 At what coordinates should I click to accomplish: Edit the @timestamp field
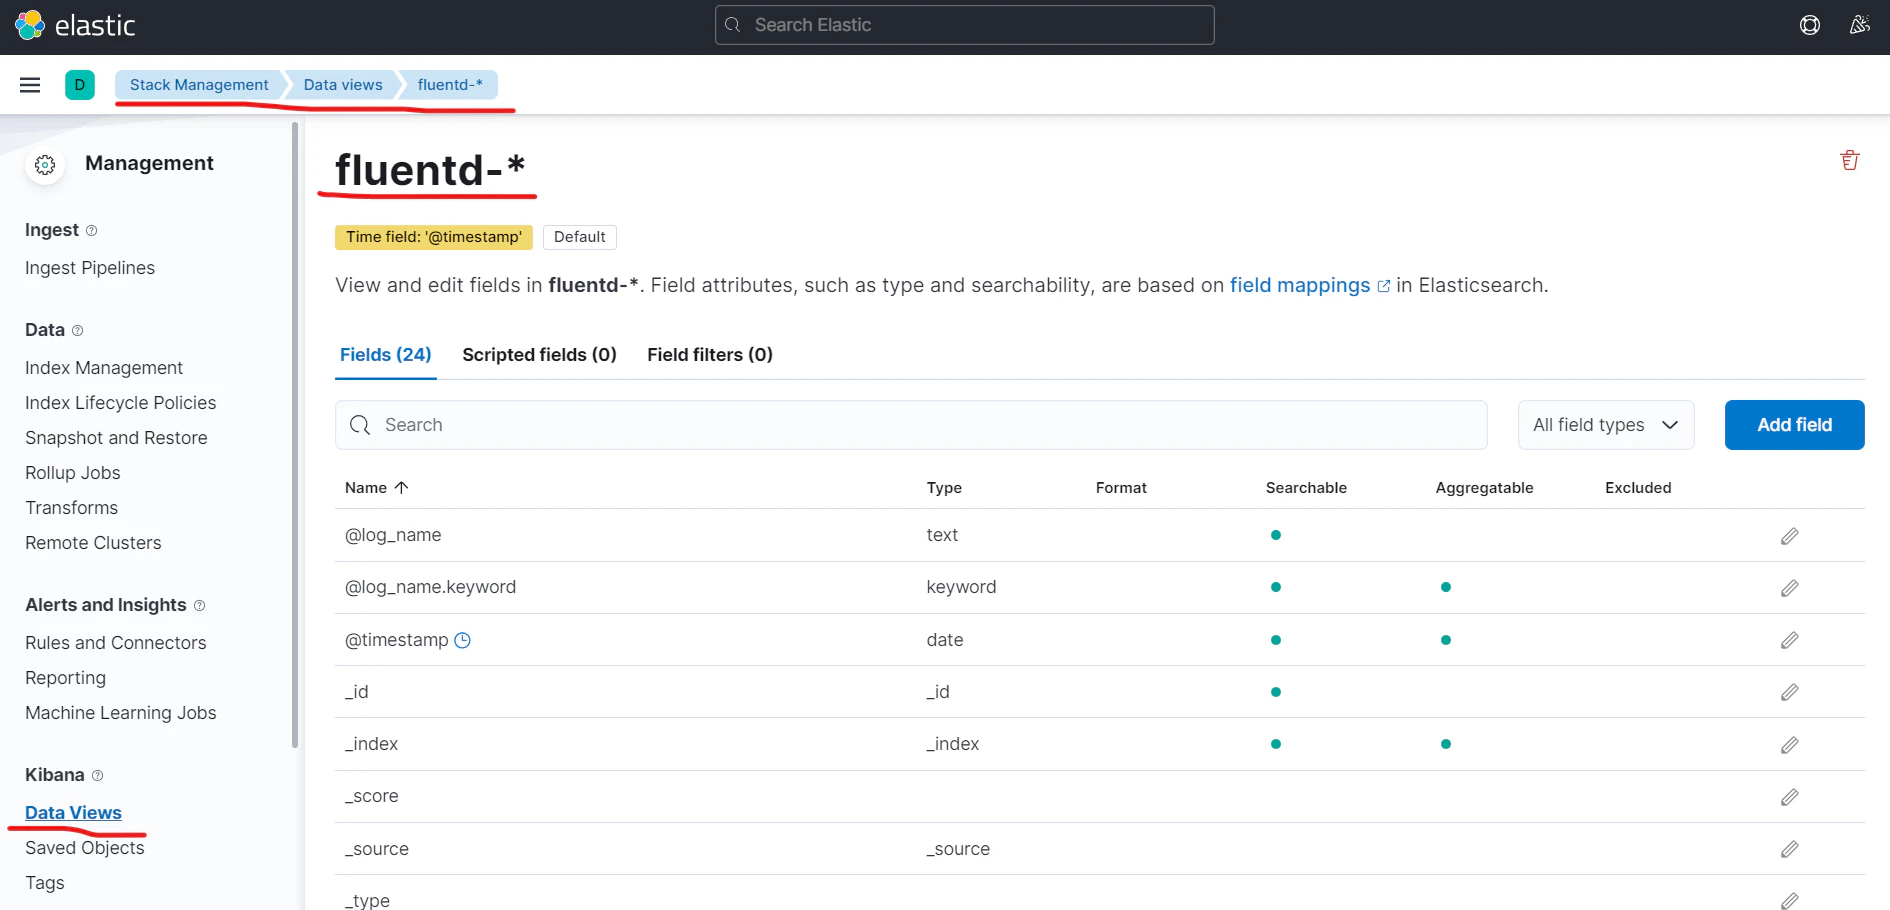point(1790,640)
